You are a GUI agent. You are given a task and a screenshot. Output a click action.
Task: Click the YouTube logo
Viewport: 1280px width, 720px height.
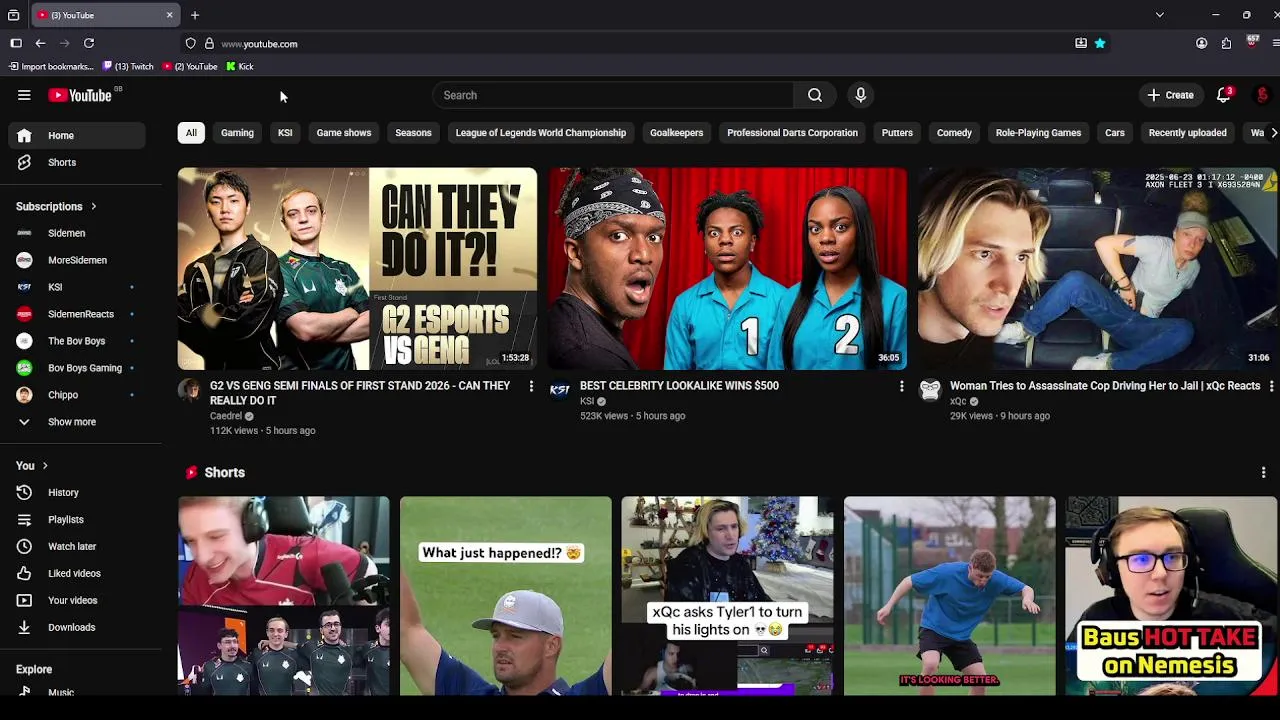(x=80, y=95)
